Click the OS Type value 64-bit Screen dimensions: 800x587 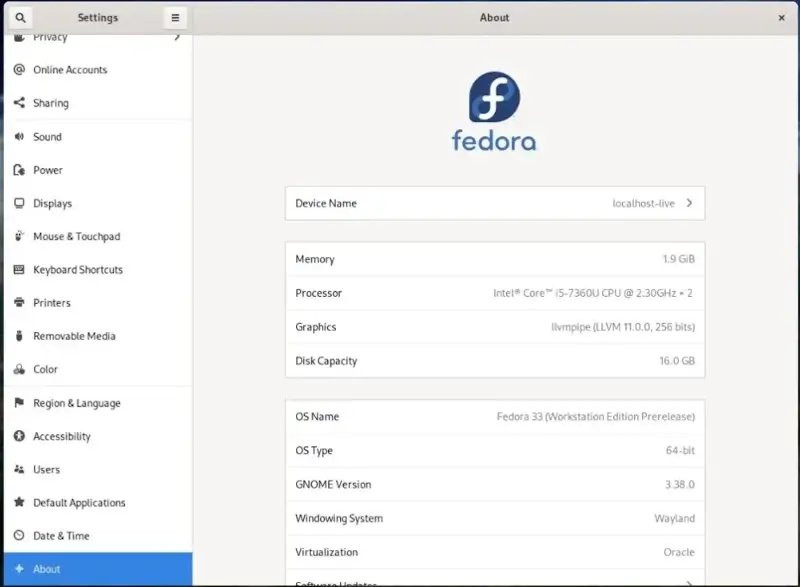pos(680,450)
